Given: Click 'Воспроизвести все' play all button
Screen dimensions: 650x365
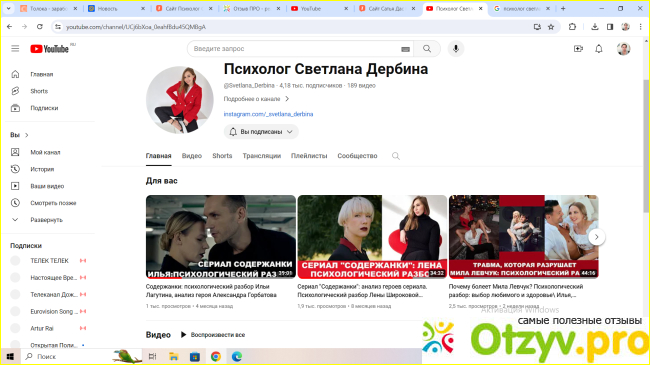Looking at the screenshot, I should 213,335.
